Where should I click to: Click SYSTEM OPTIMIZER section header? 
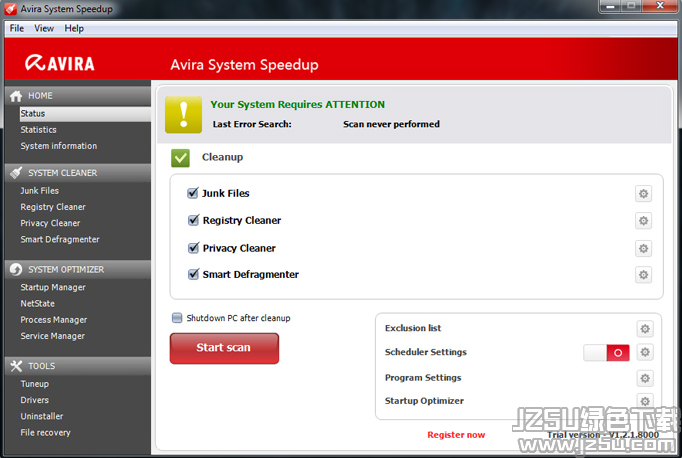click(78, 270)
